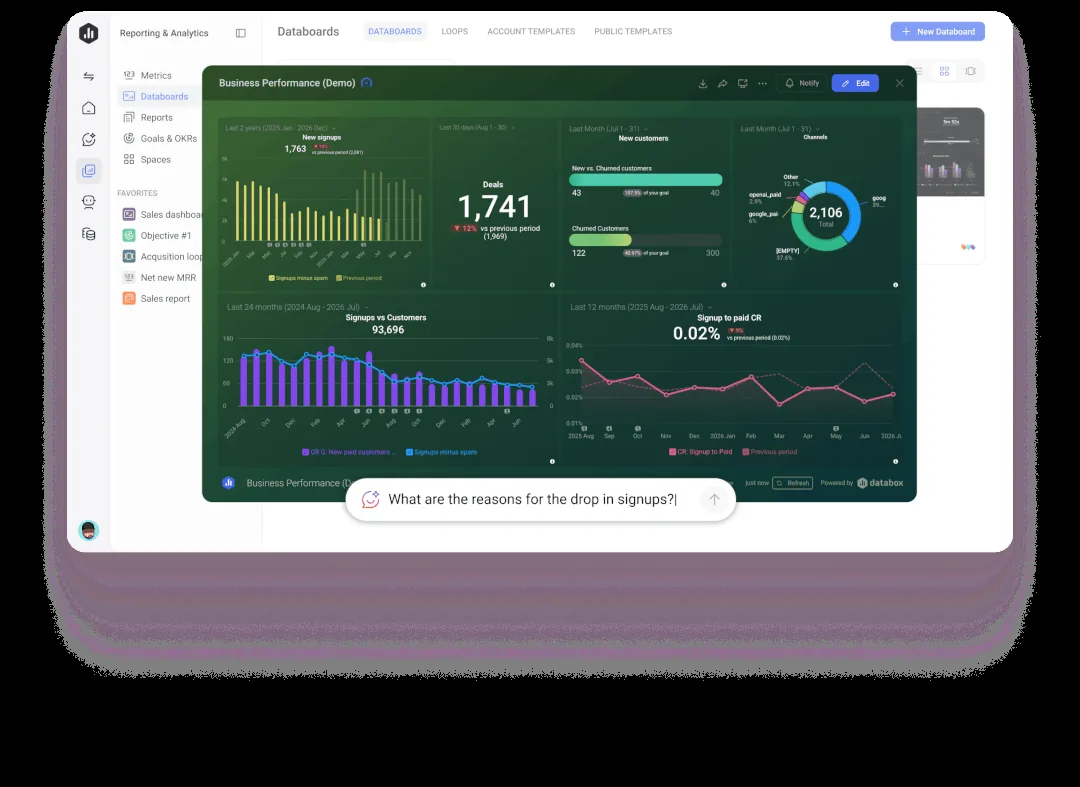Select the Databoards tab
1080x787 pixels.
[395, 32]
